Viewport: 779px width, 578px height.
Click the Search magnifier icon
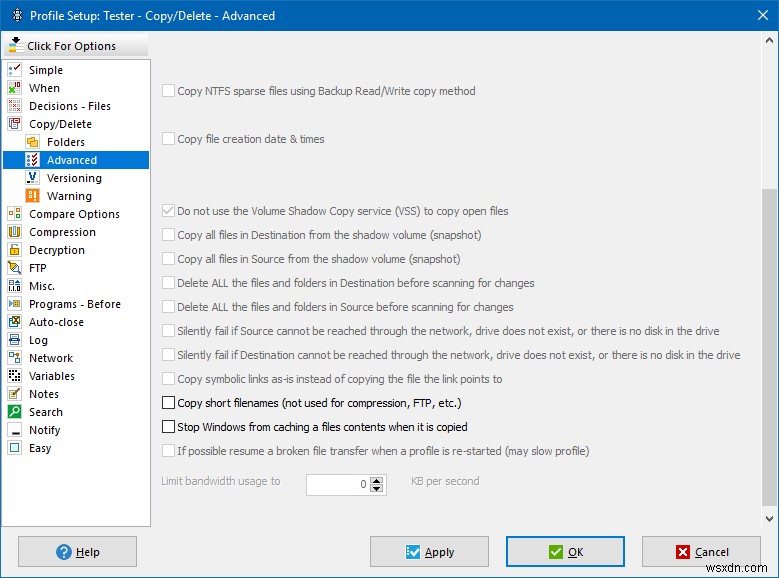14,412
